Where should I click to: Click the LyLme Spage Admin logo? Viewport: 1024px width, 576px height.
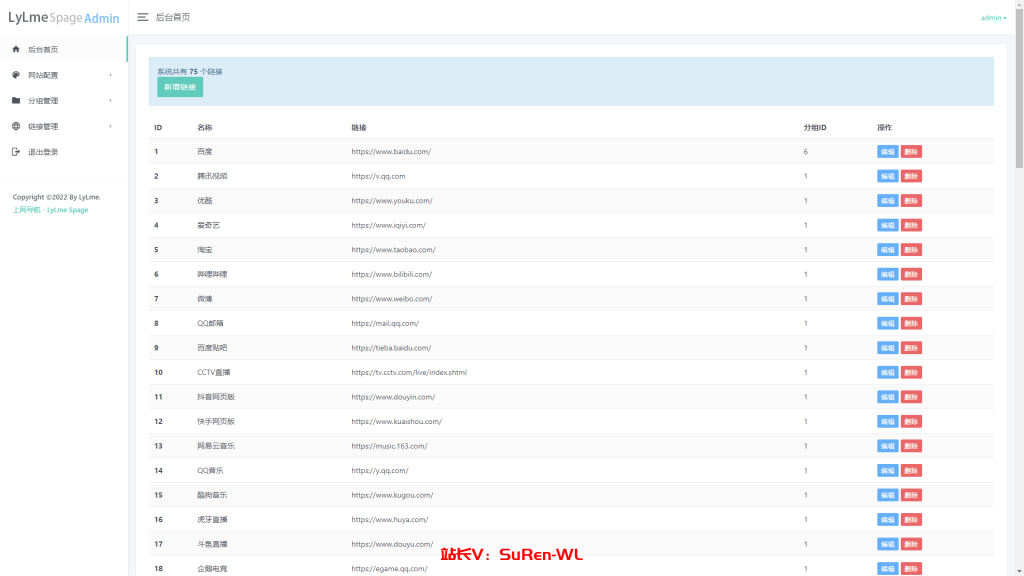(63, 18)
